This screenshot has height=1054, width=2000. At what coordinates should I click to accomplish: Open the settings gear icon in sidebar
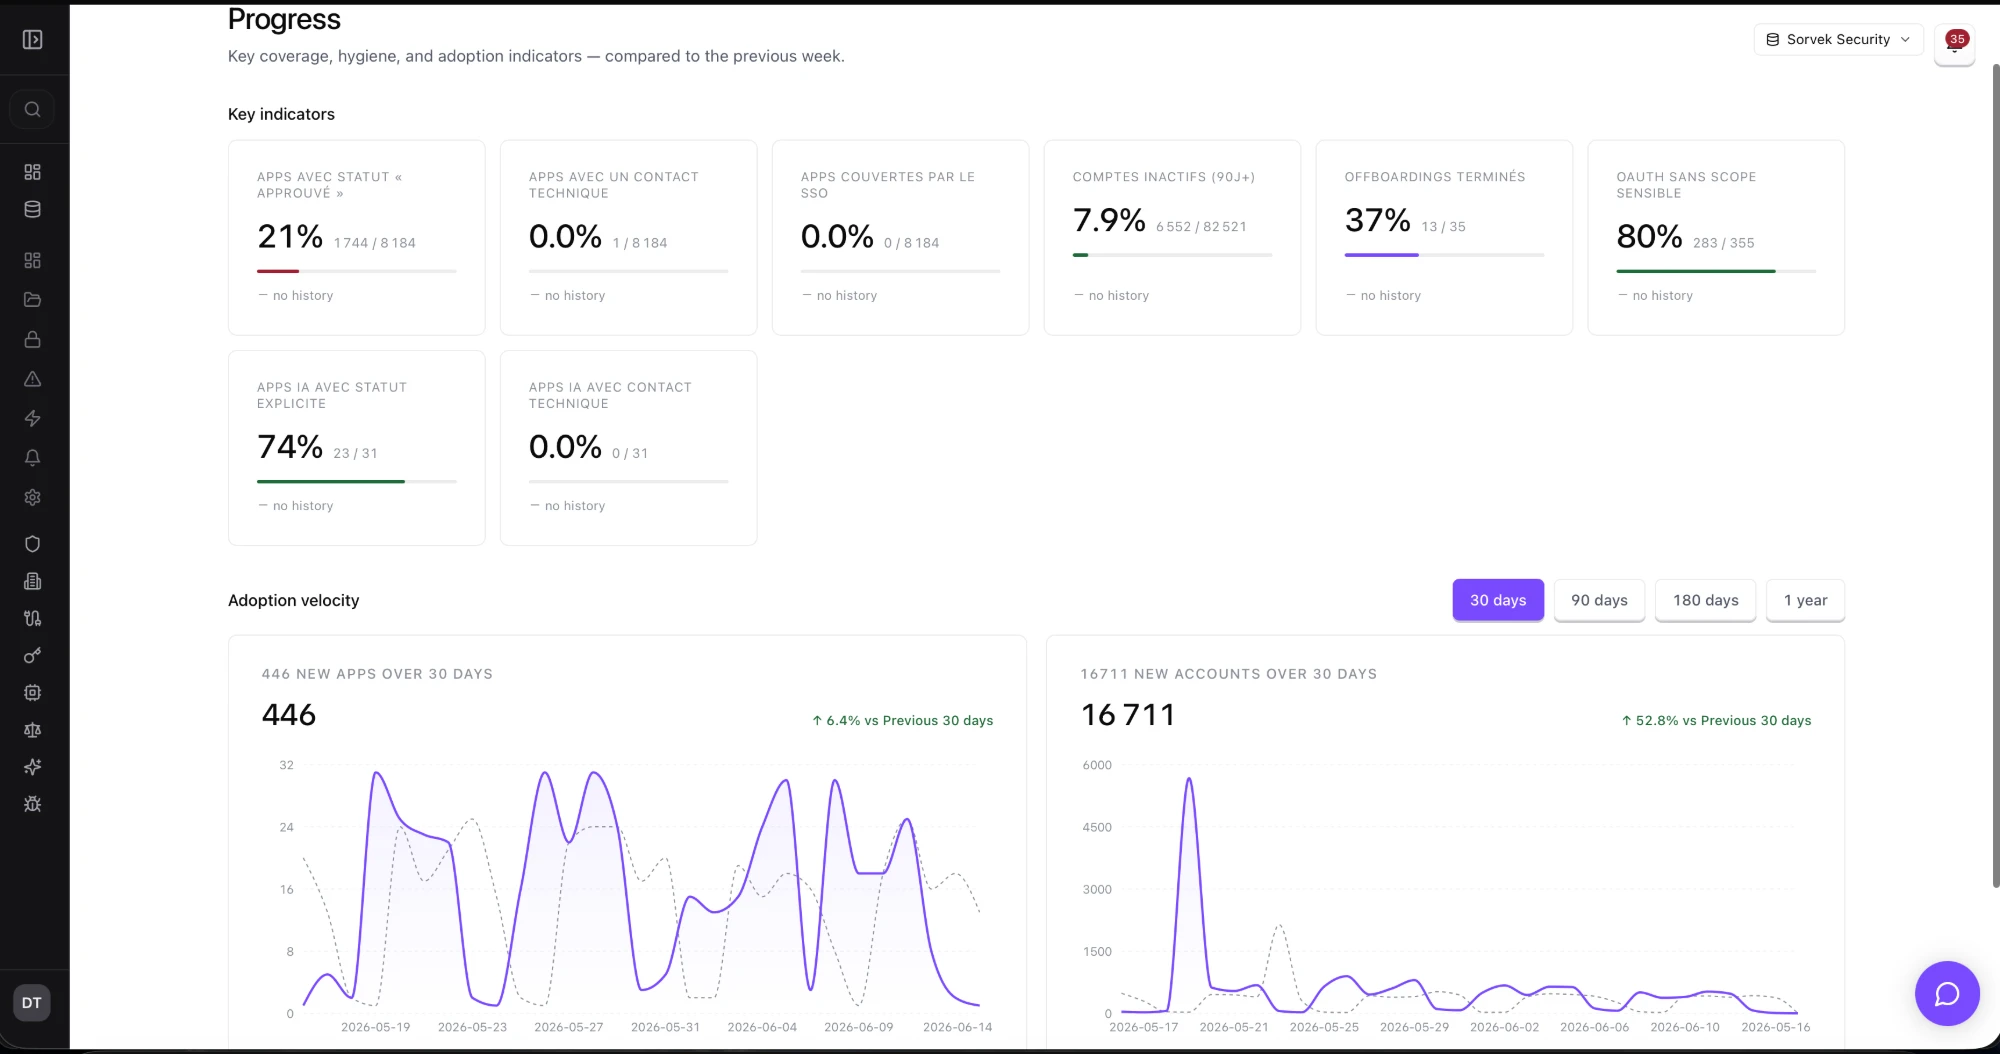32,497
